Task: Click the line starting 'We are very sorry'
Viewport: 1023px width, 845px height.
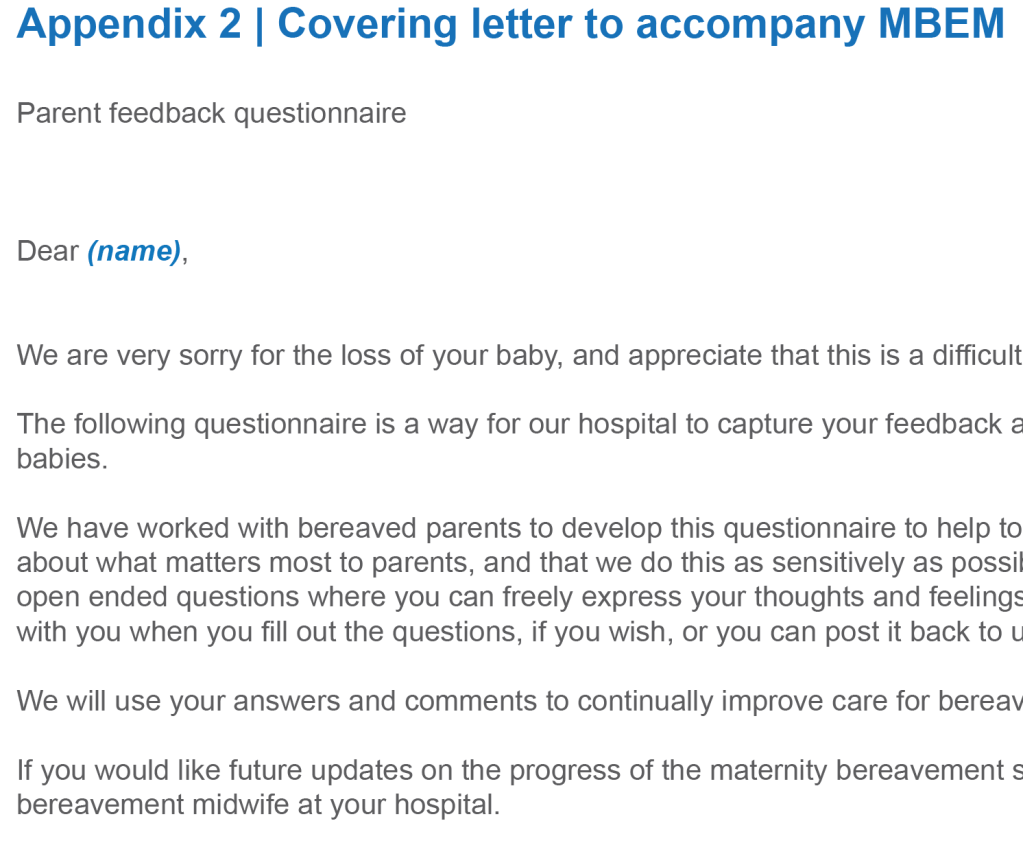Action: (519, 355)
